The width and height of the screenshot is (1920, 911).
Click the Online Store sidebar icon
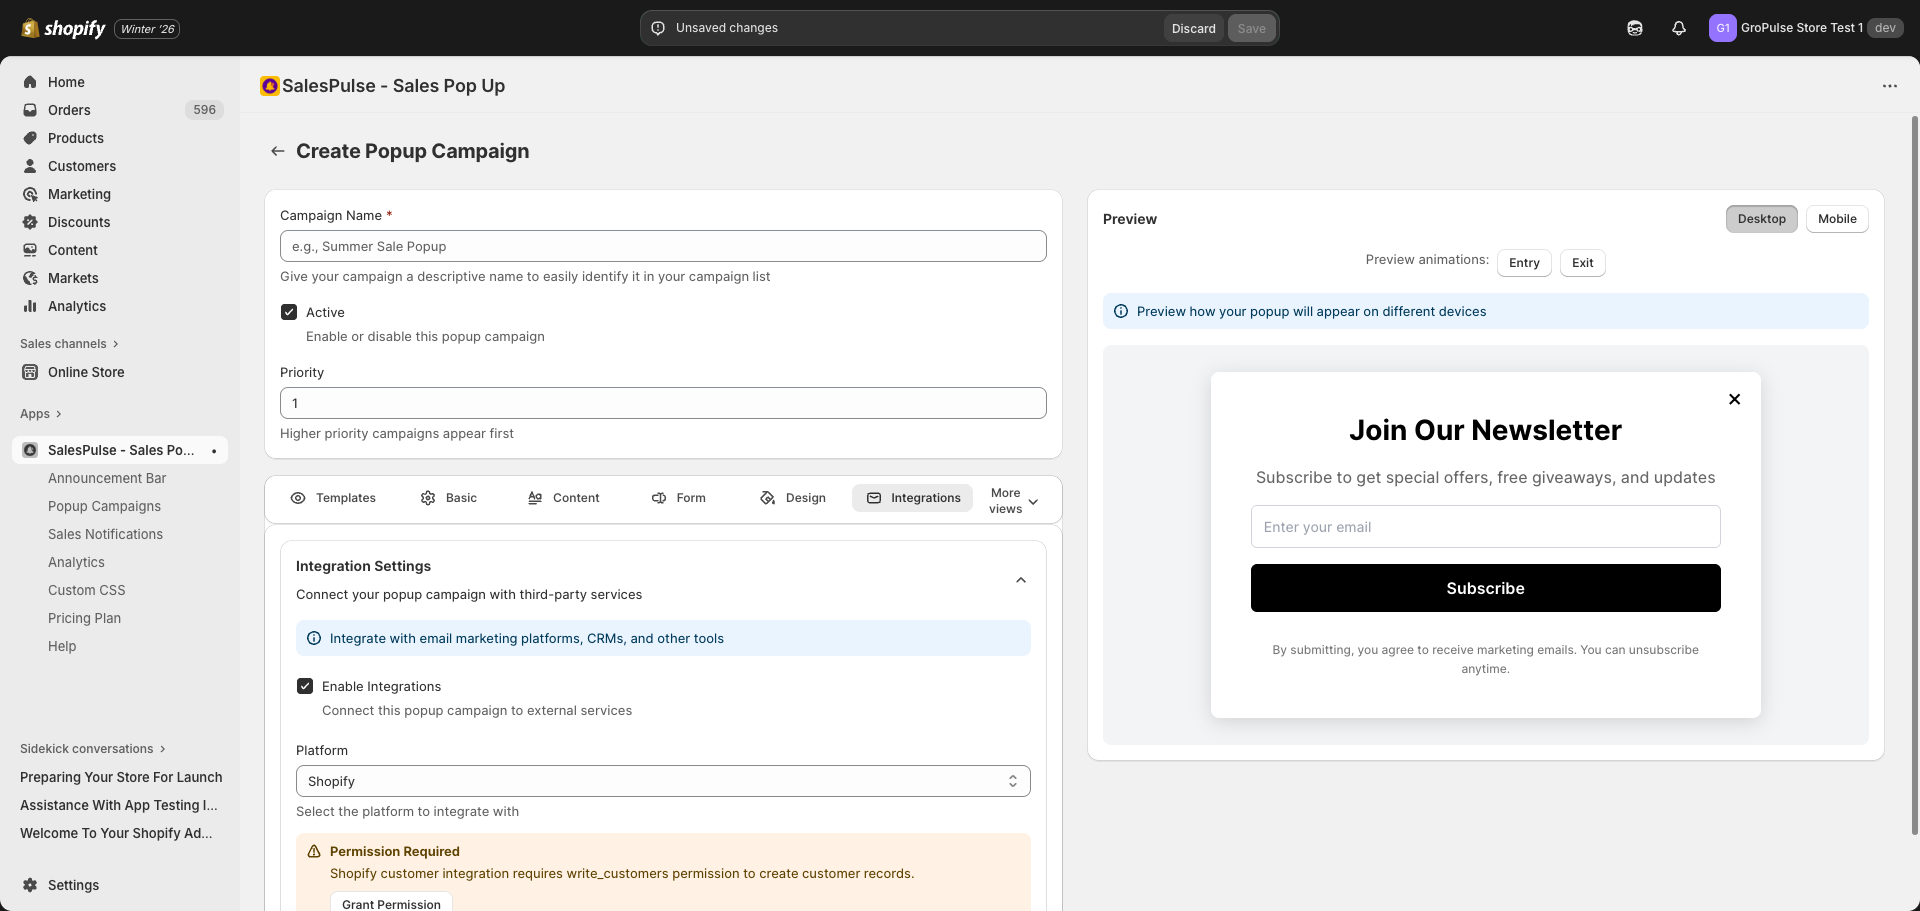click(x=30, y=371)
